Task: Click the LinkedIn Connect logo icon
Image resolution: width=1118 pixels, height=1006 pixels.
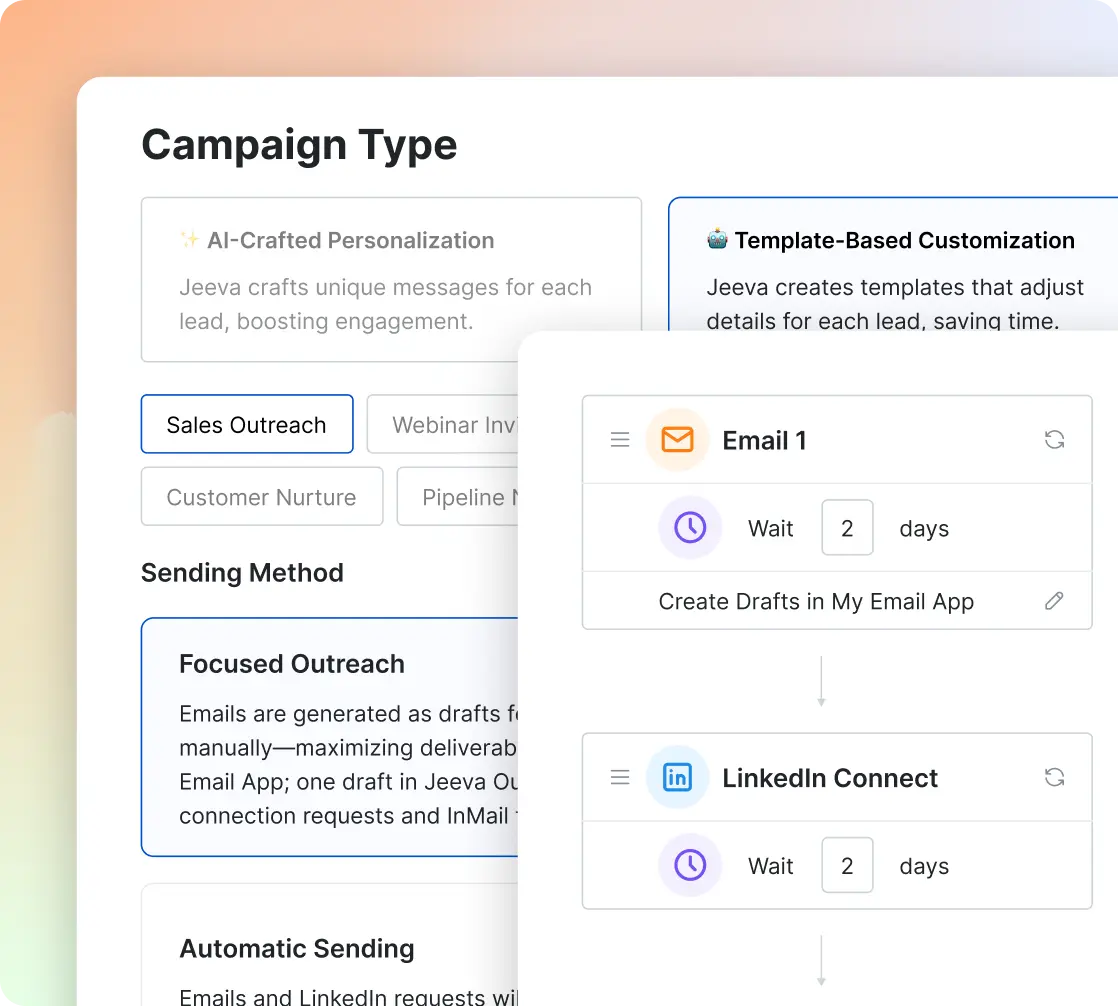Action: [x=677, y=777]
